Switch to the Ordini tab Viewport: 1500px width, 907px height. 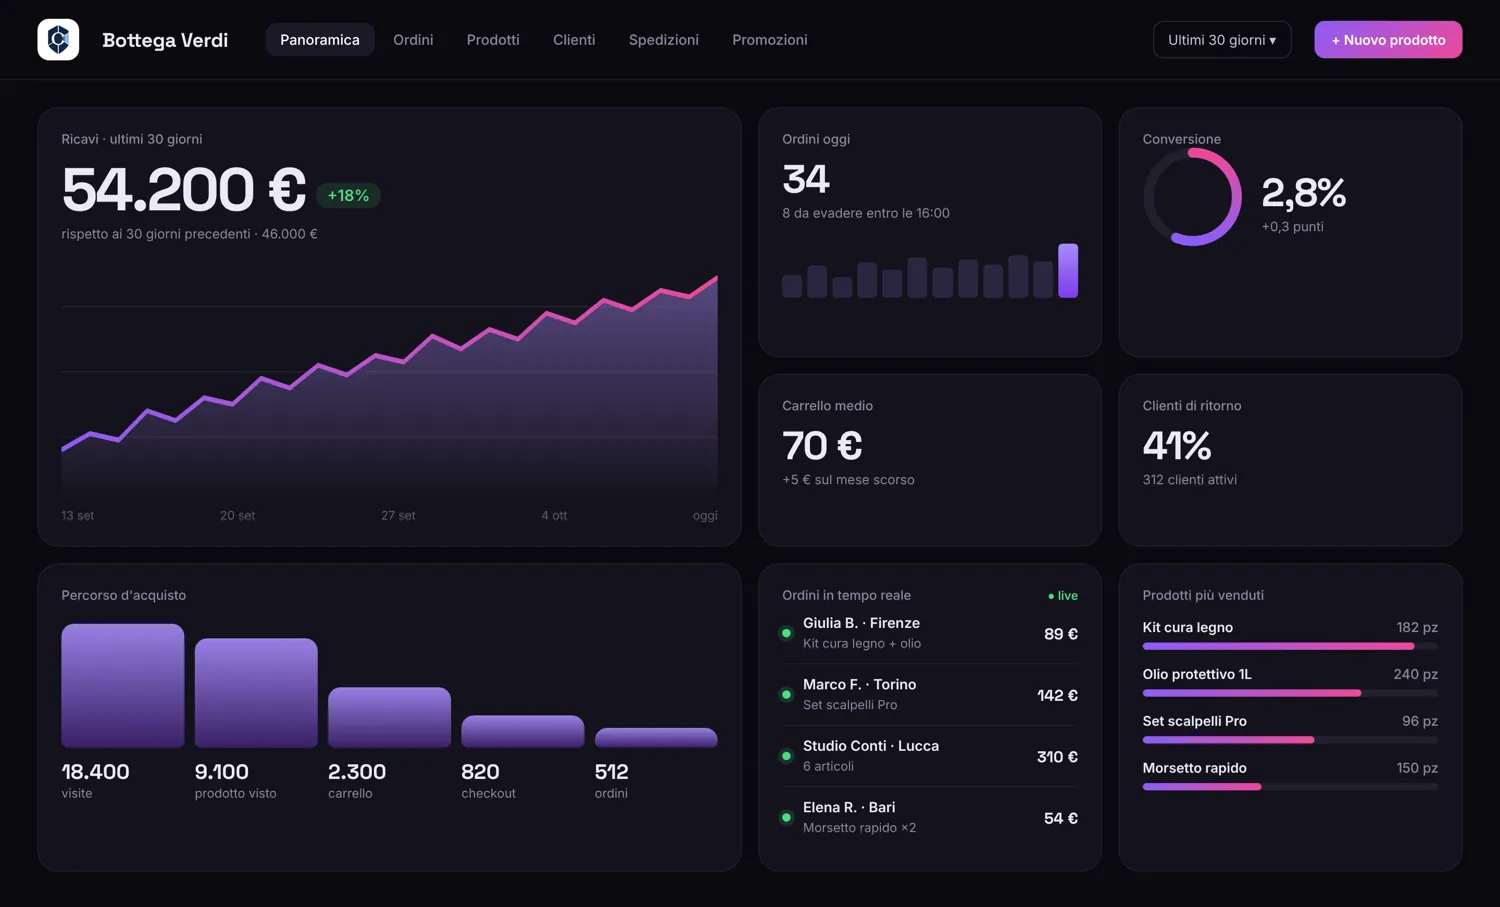[413, 40]
